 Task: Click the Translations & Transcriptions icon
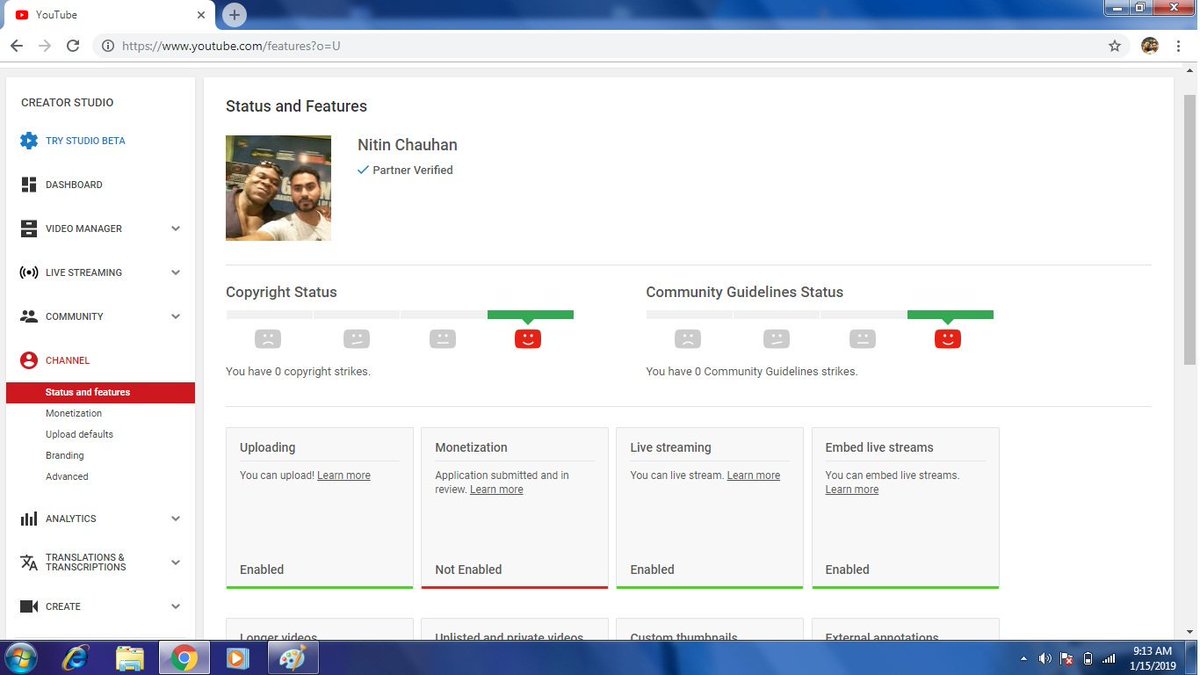pos(29,563)
